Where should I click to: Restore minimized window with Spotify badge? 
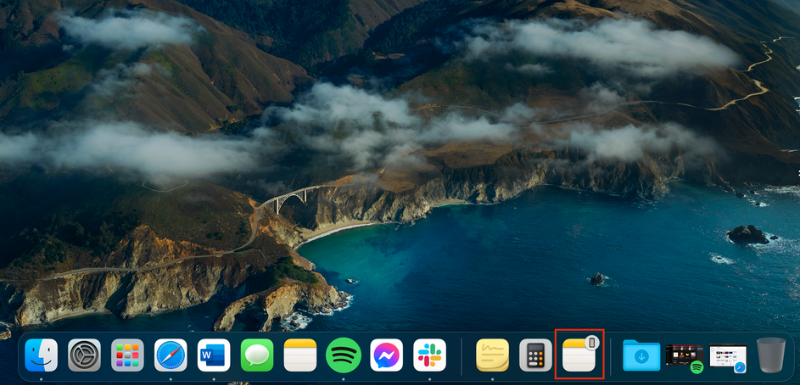[684, 358]
